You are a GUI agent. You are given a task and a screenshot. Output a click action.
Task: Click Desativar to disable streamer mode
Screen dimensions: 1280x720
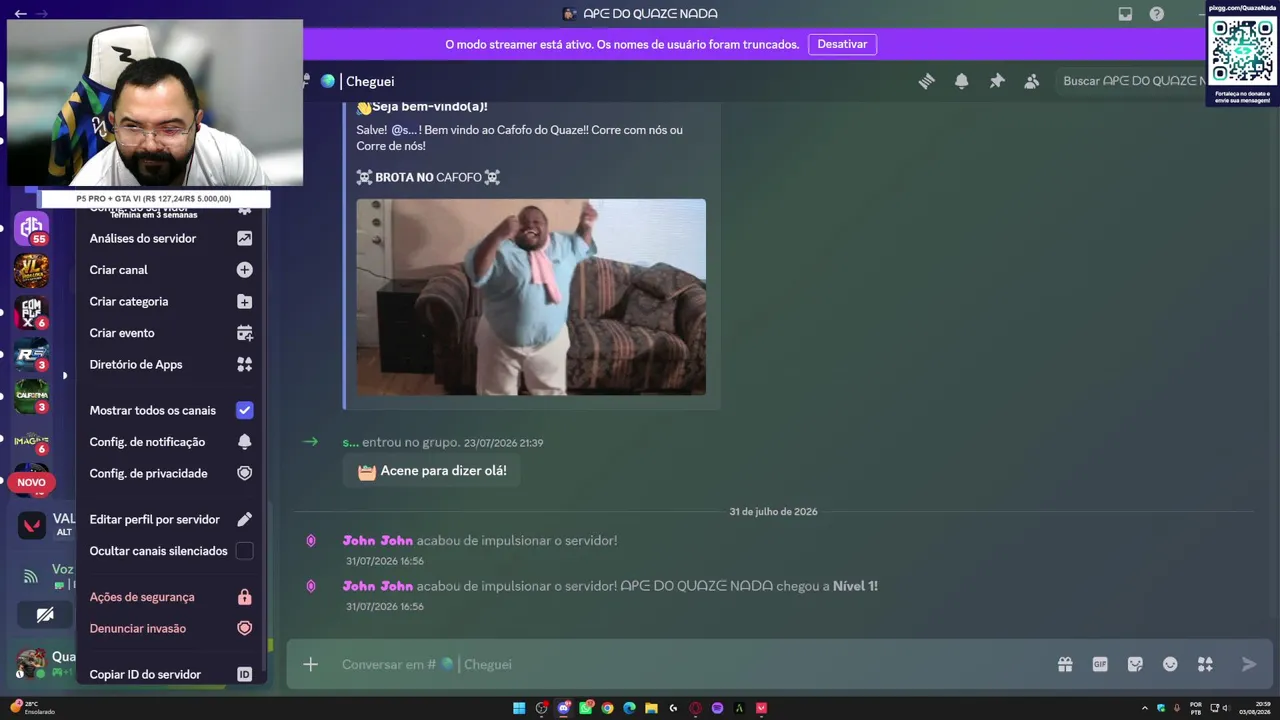pyautogui.click(x=842, y=44)
